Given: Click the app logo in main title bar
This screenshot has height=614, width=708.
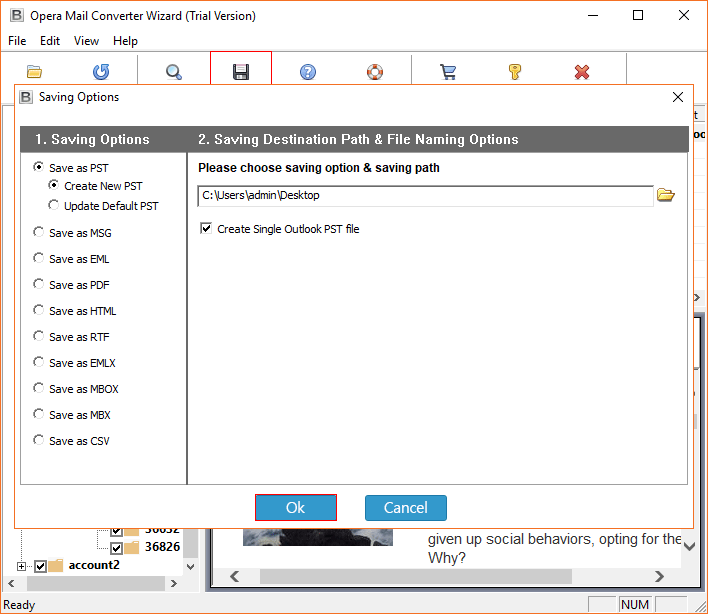Looking at the screenshot, I should point(17,15).
